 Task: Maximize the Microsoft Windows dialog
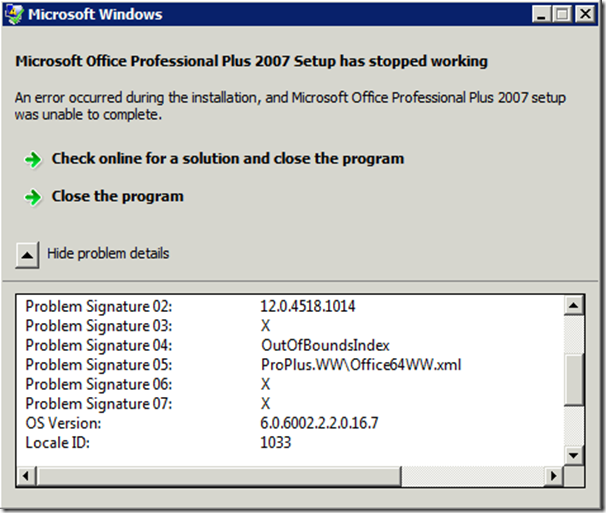click(562, 15)
